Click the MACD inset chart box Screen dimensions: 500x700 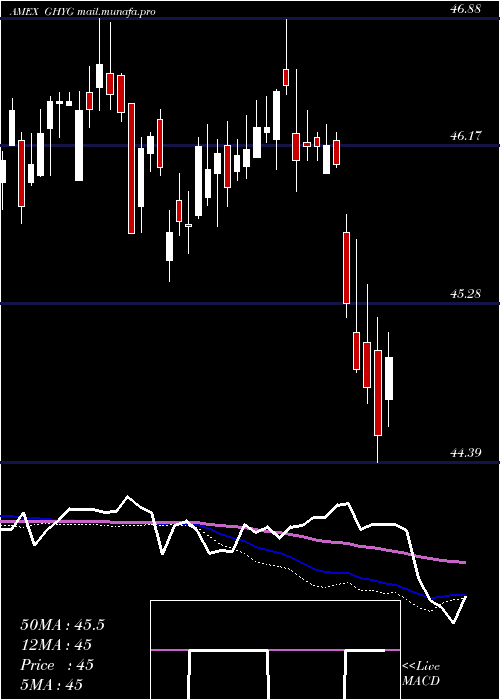click(275, 650)
